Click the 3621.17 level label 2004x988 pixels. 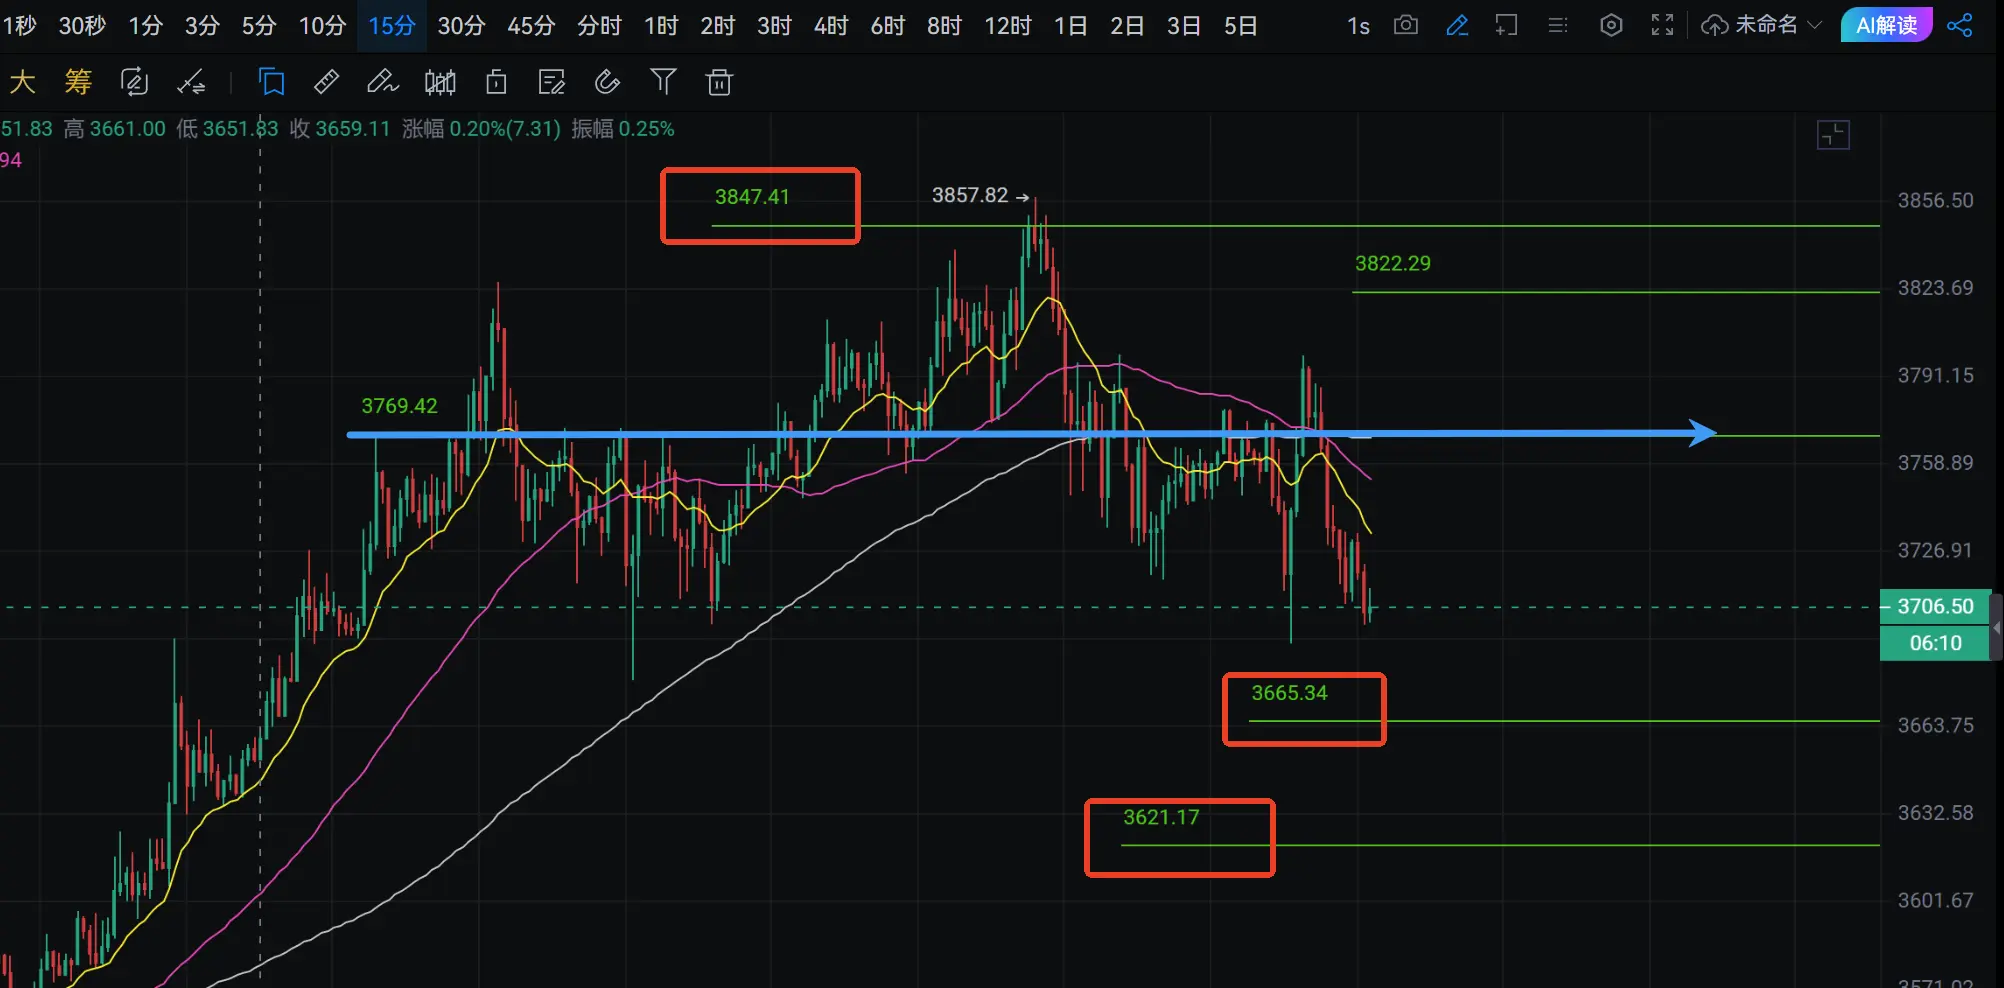1161,817
